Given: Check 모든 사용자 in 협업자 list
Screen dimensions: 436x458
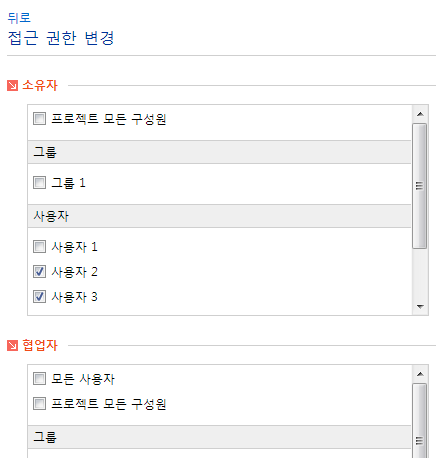Looking at the screenshot, I should [39, 379].
